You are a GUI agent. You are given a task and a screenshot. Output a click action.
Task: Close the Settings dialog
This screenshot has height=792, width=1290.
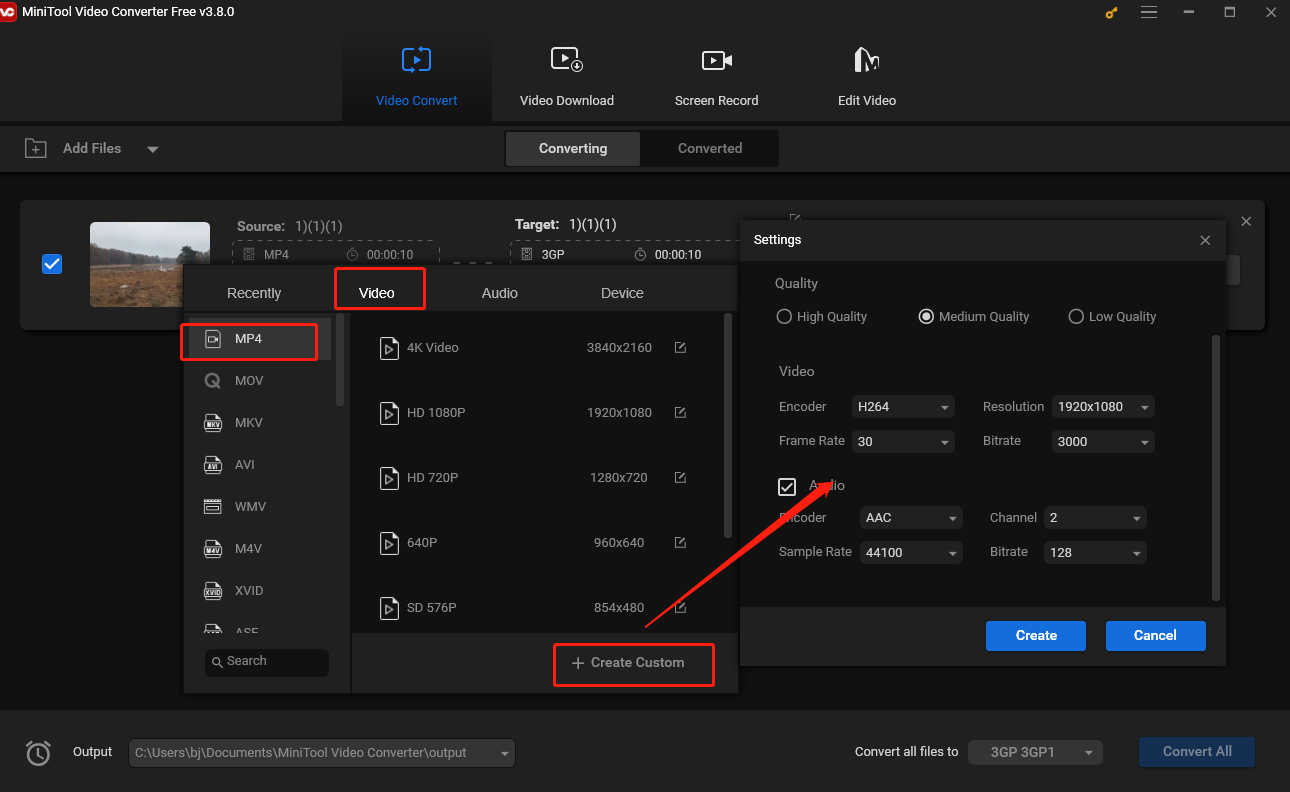coord(1205,240)
